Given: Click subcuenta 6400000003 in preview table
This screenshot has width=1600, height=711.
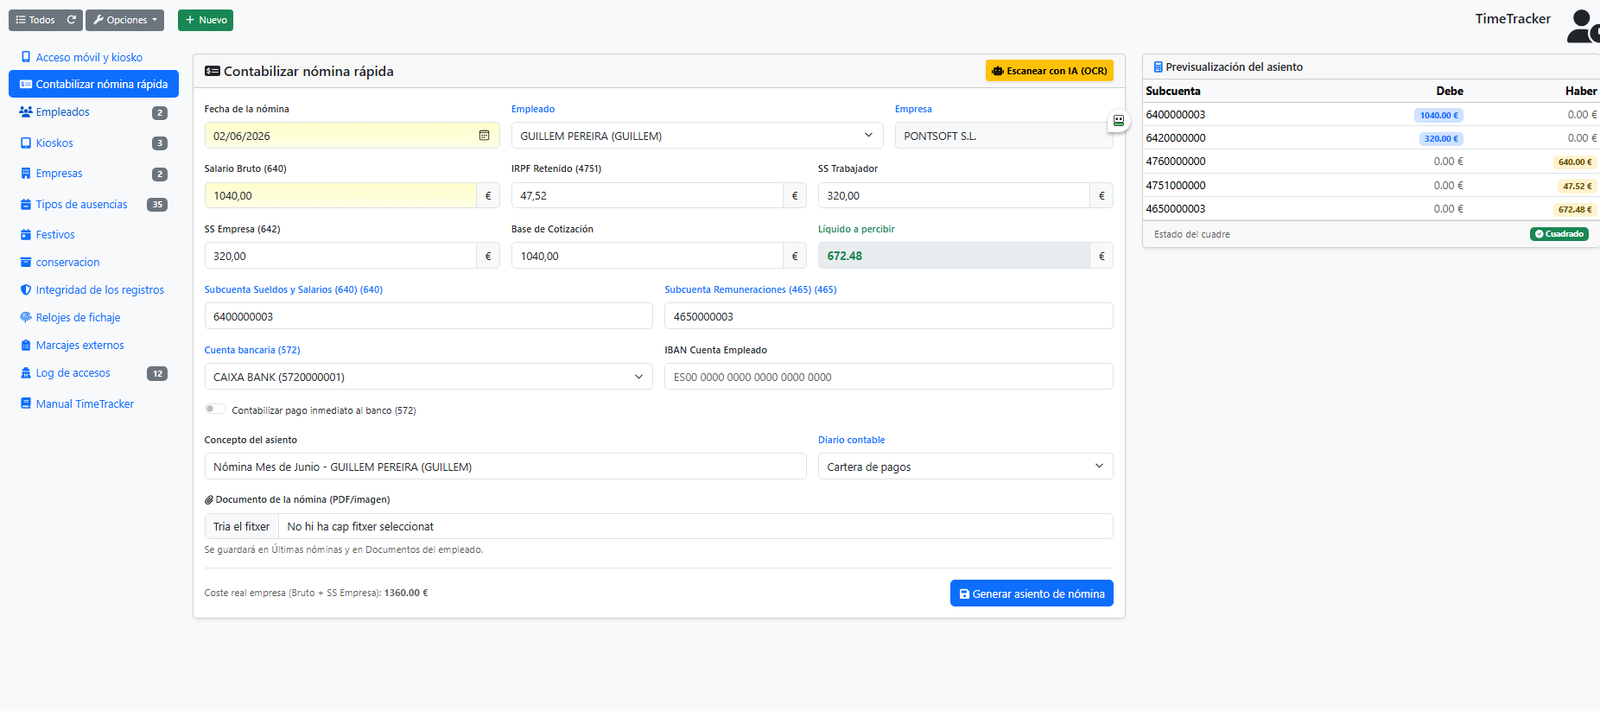Looking at the screenshot, I should click(x=1175, y=114).
